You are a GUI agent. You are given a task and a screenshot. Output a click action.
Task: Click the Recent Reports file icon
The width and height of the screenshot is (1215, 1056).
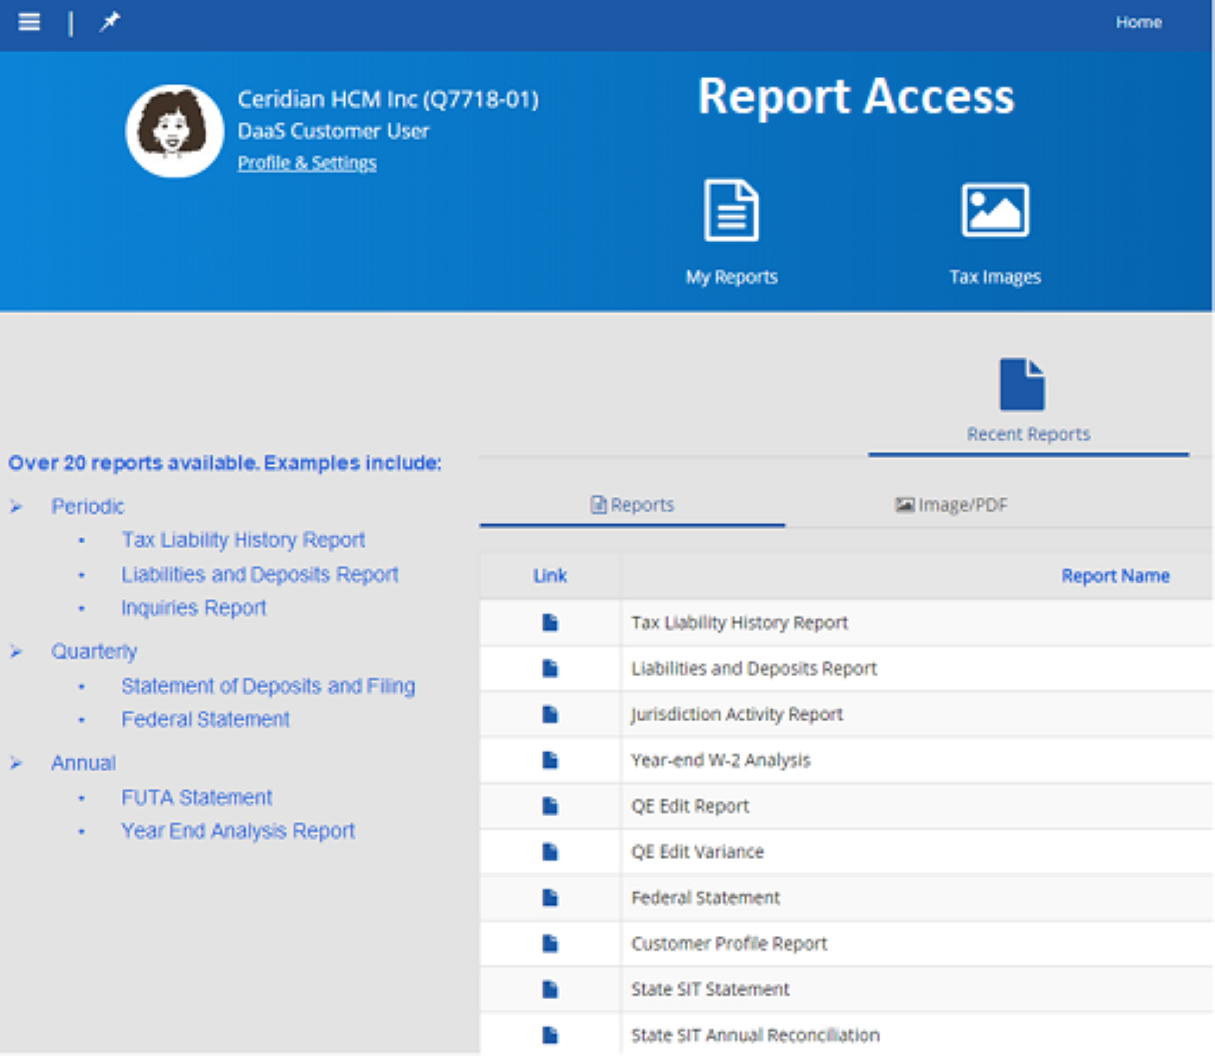coord(1023,382)
